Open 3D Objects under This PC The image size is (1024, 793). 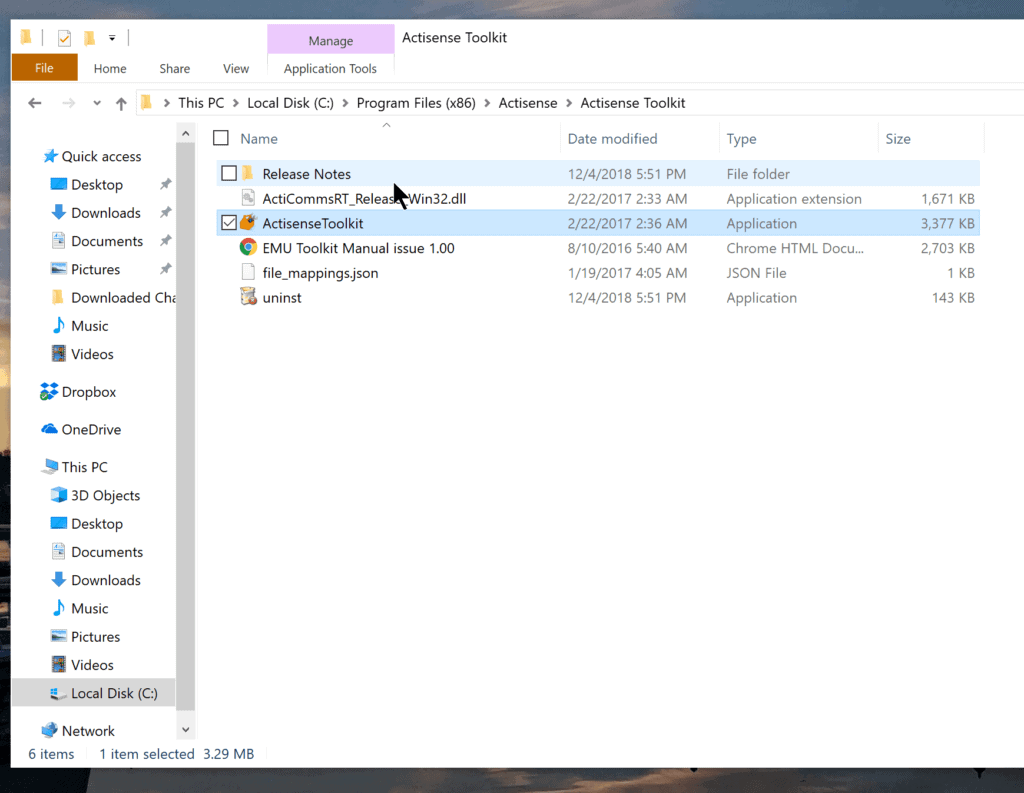click(x=105, y=495)
